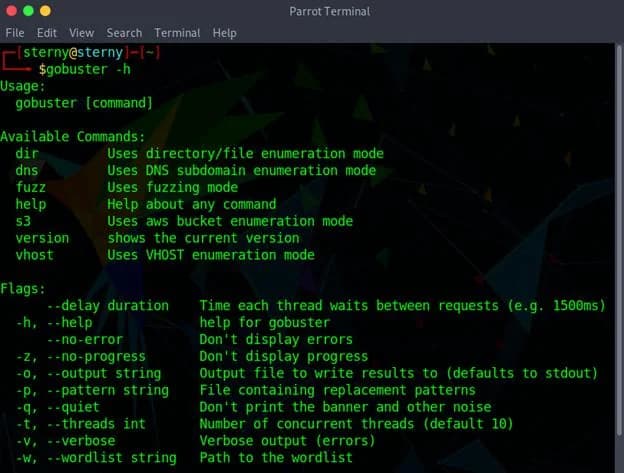This screenshot has height=473, width=624.
Task: Click 'Path to the wordlist' description
Action: click(x=276, y=458)
